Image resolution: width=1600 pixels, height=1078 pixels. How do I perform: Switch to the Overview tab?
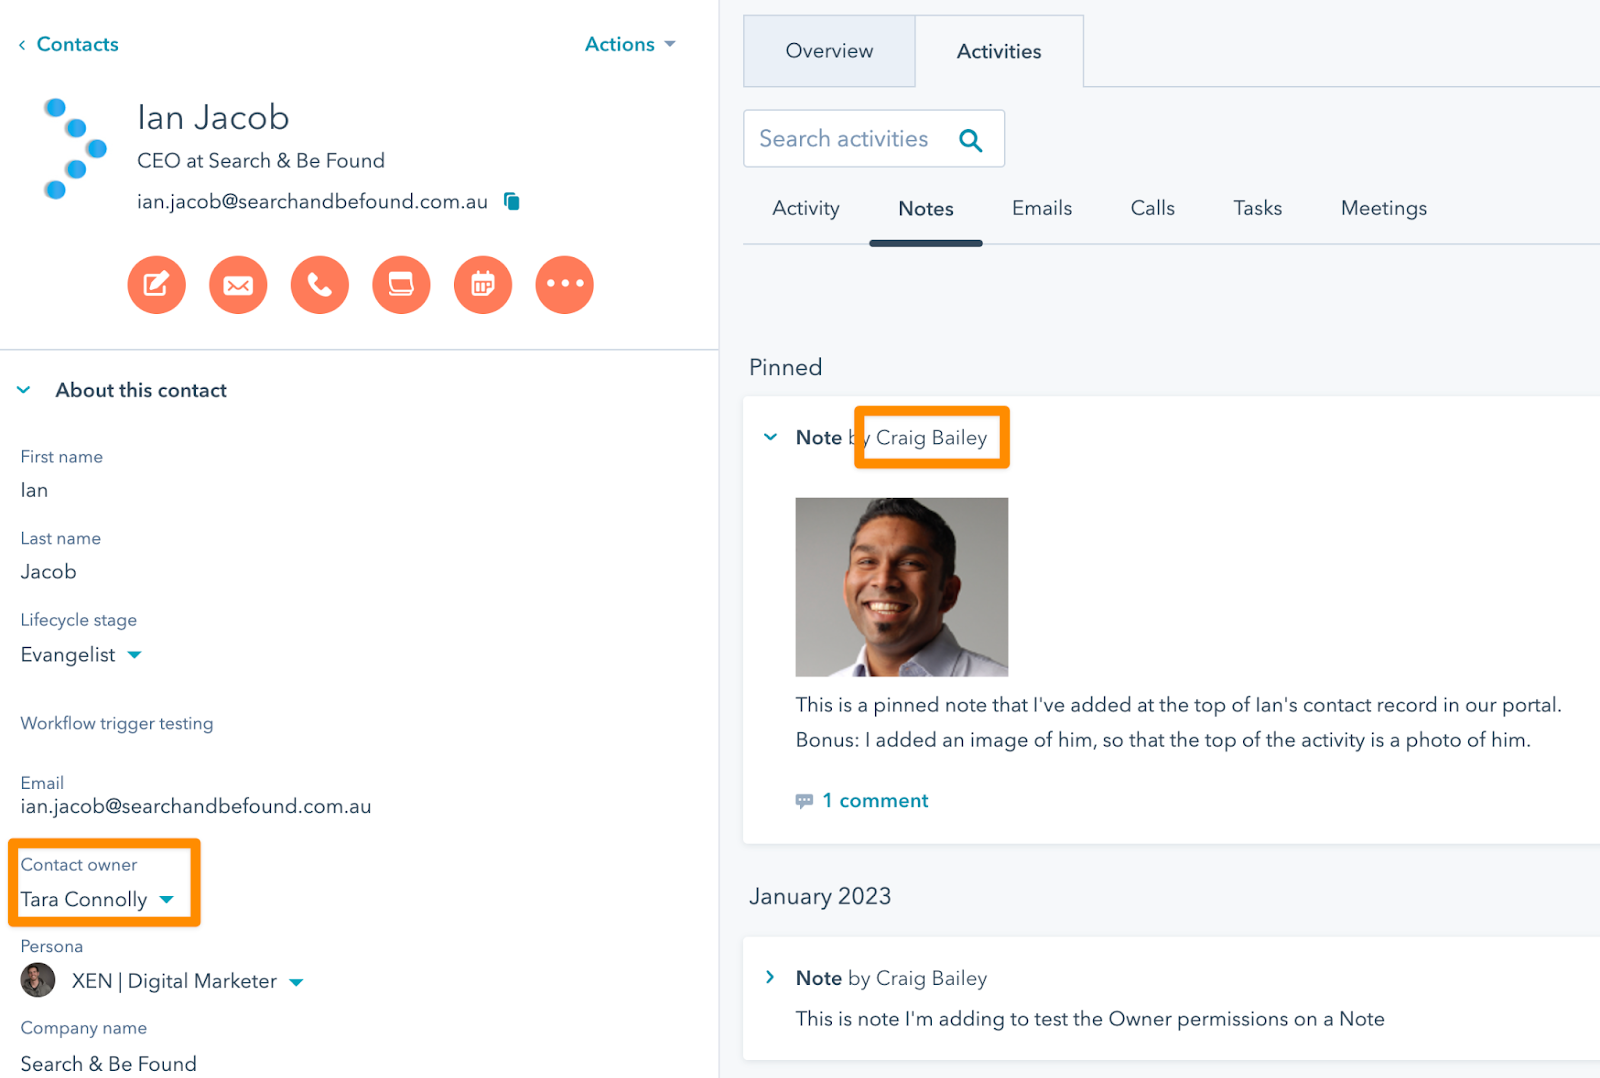tap(829, 51)
